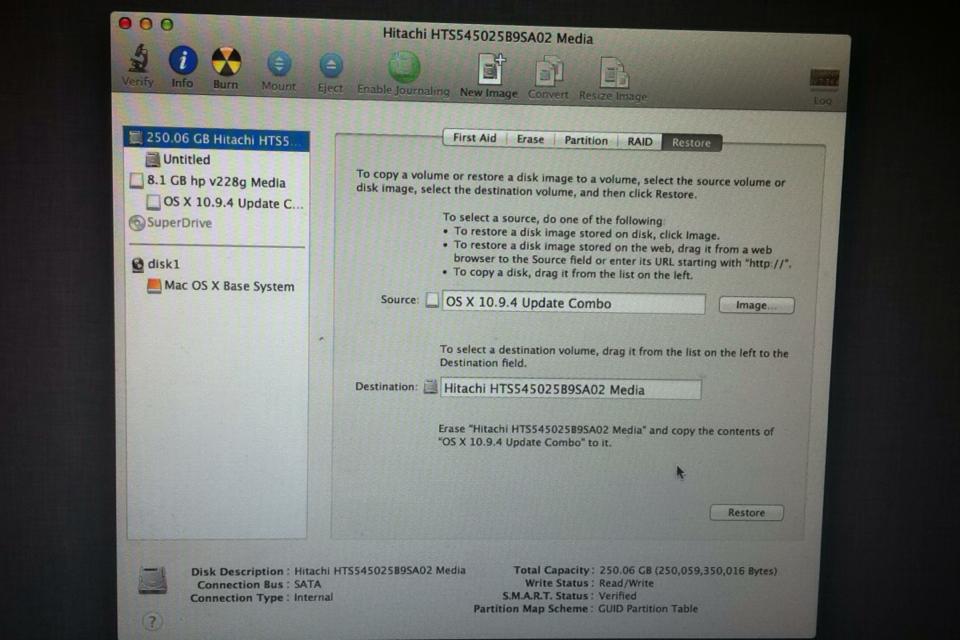Screen dimensions: 960x640
Task: Switch to the Erase tab
Action: click(530, 140)
